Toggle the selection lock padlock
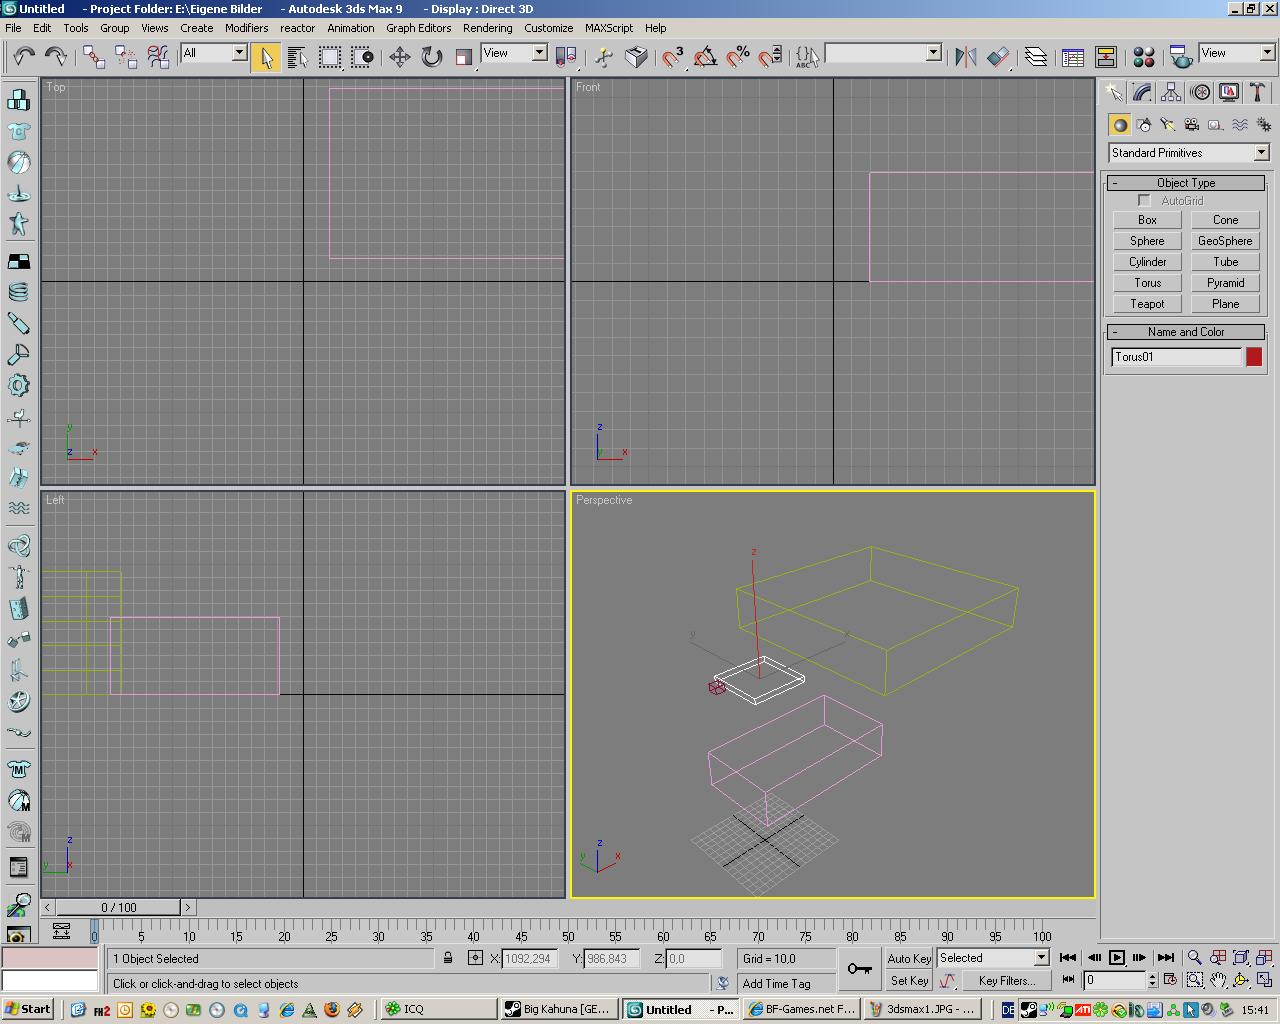The image size is (1280, 1024). coord(448,958)
